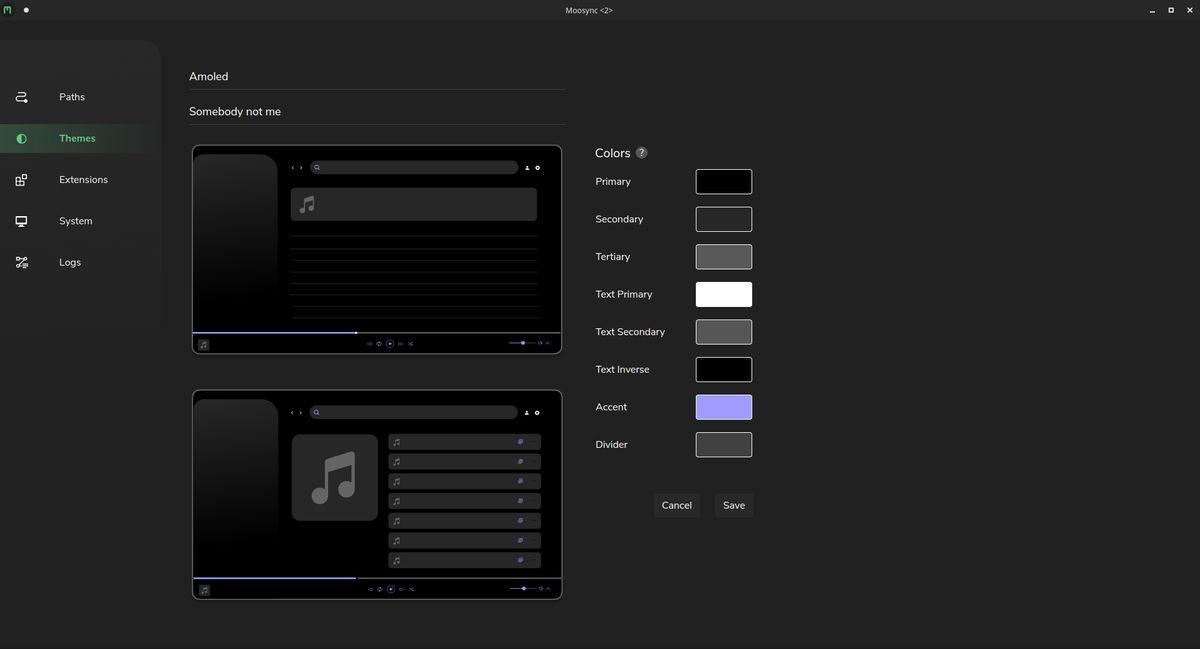
Task: Pick the Text Primary color swatch
Action: 724,294
